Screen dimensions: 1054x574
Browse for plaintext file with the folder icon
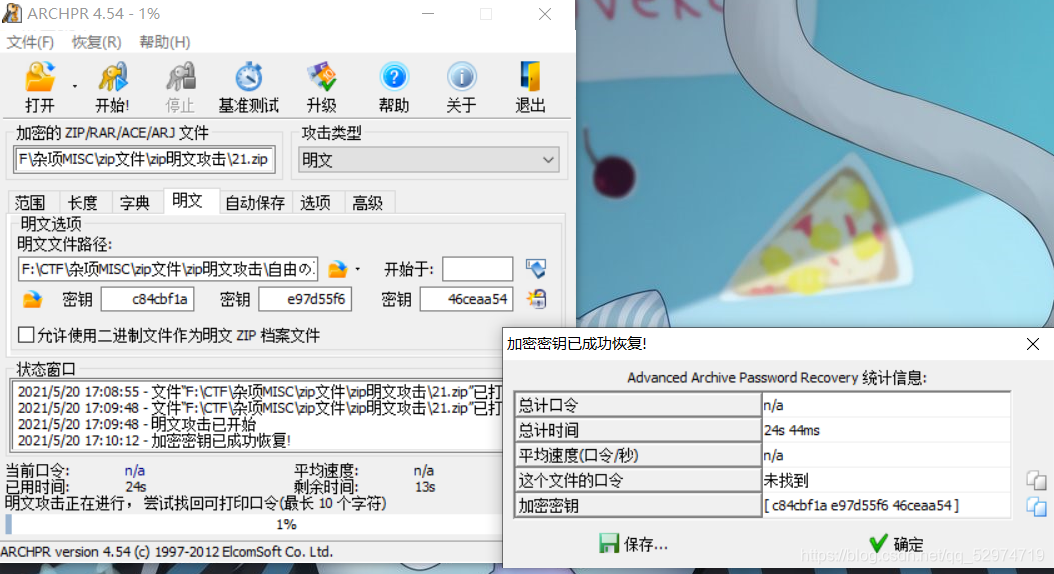tap(337, 270)
